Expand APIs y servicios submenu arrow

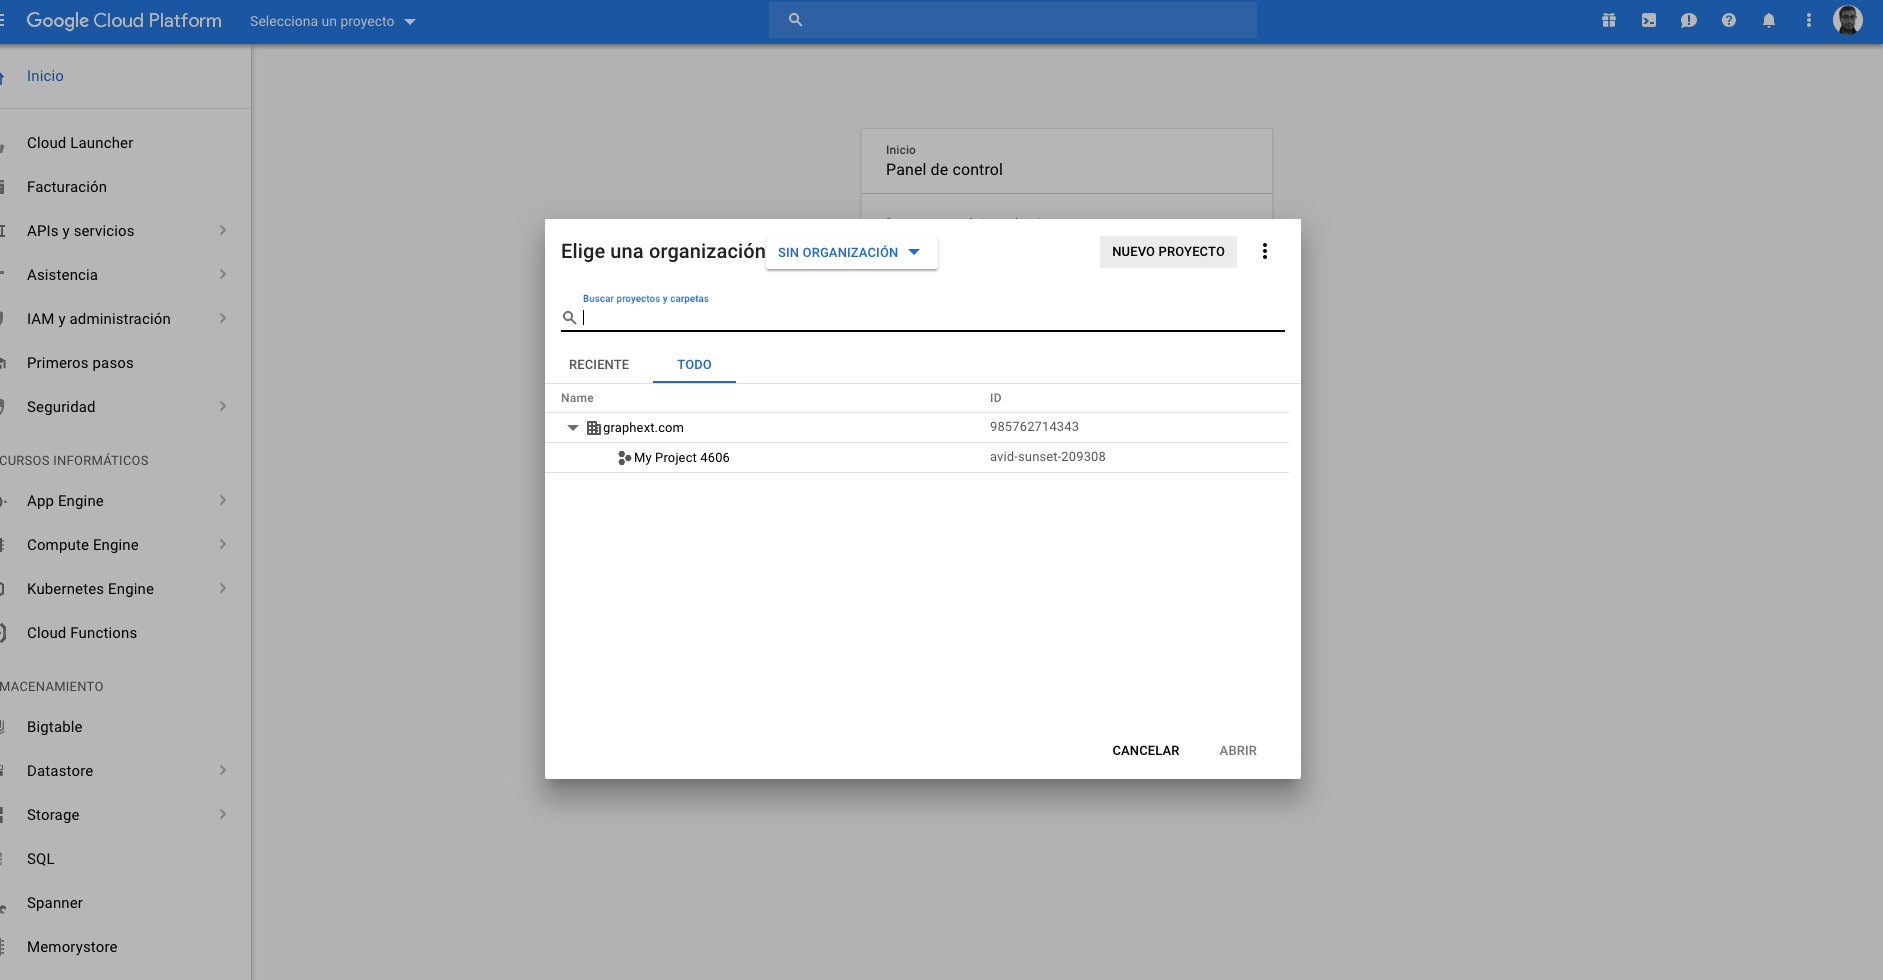pos(223,231)
